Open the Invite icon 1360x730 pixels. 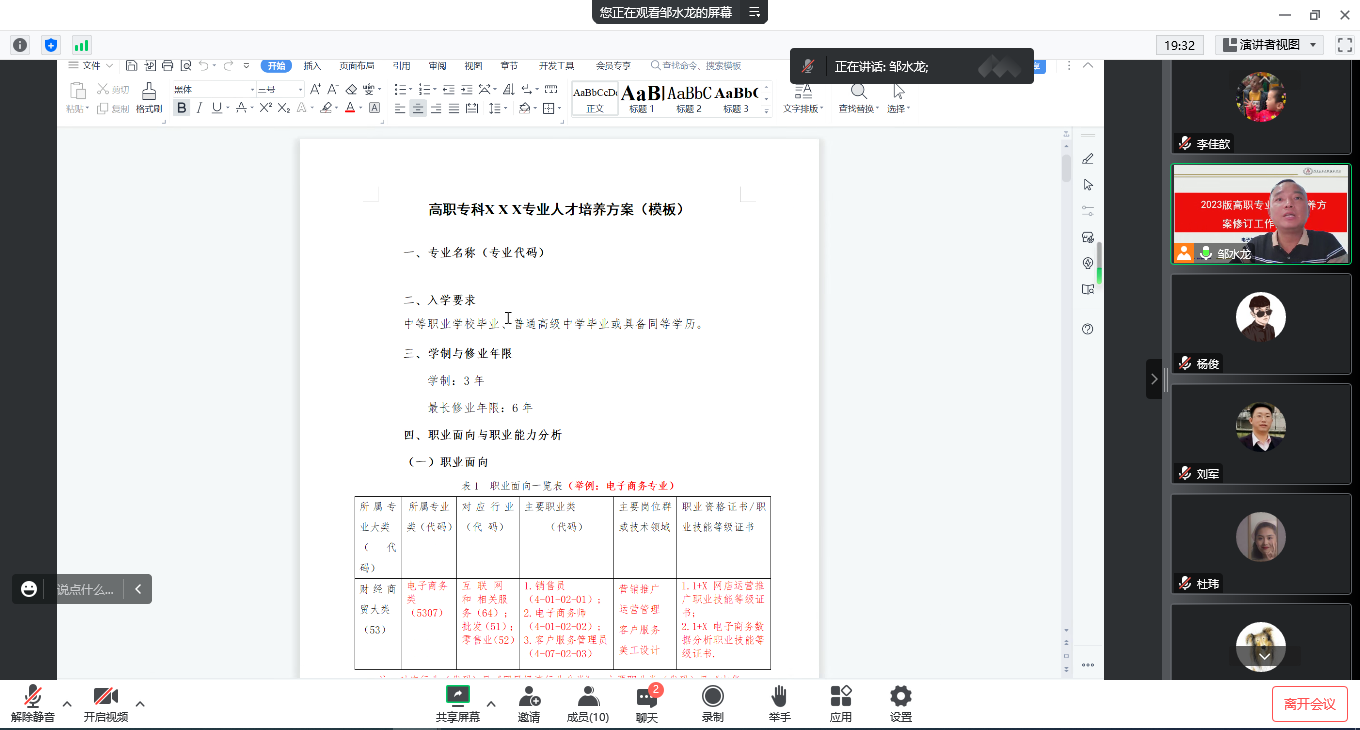tap(529, 696)
